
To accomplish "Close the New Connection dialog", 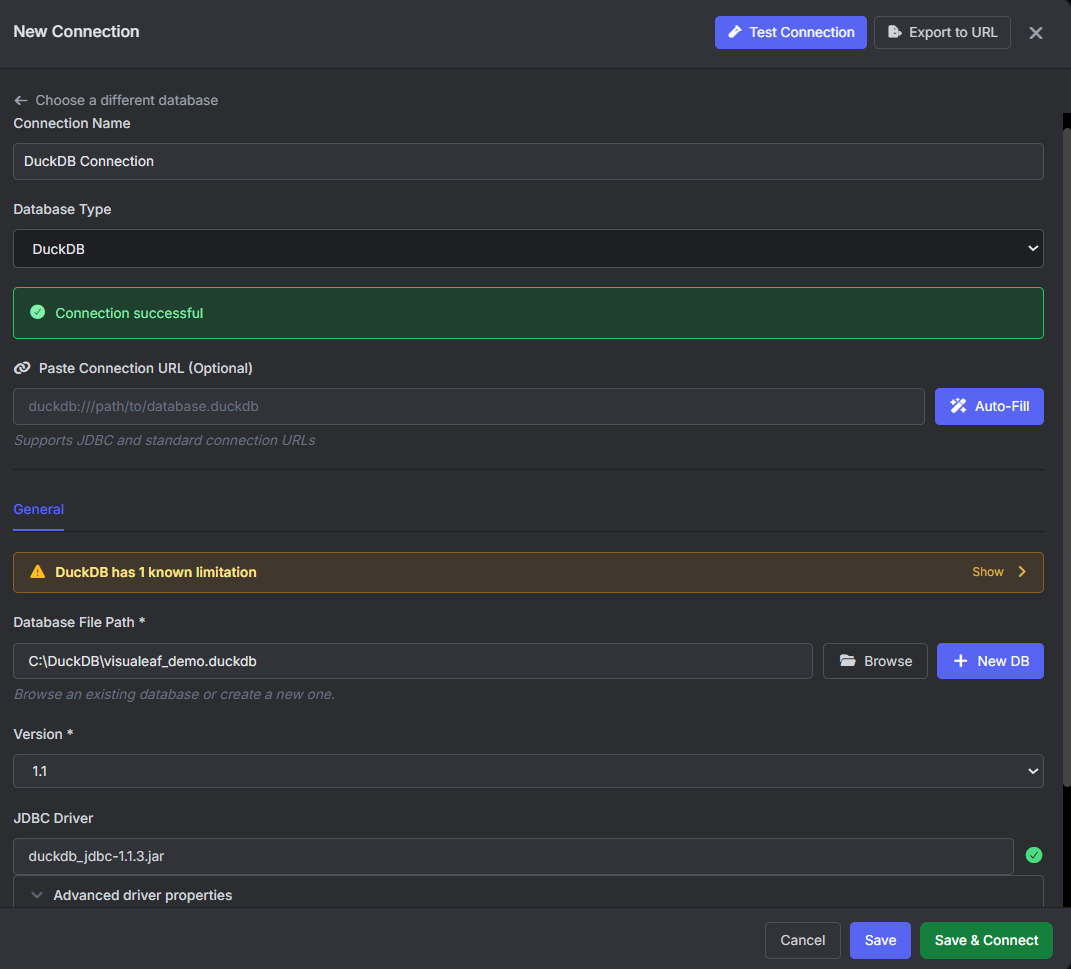I will click(1035, 33).
